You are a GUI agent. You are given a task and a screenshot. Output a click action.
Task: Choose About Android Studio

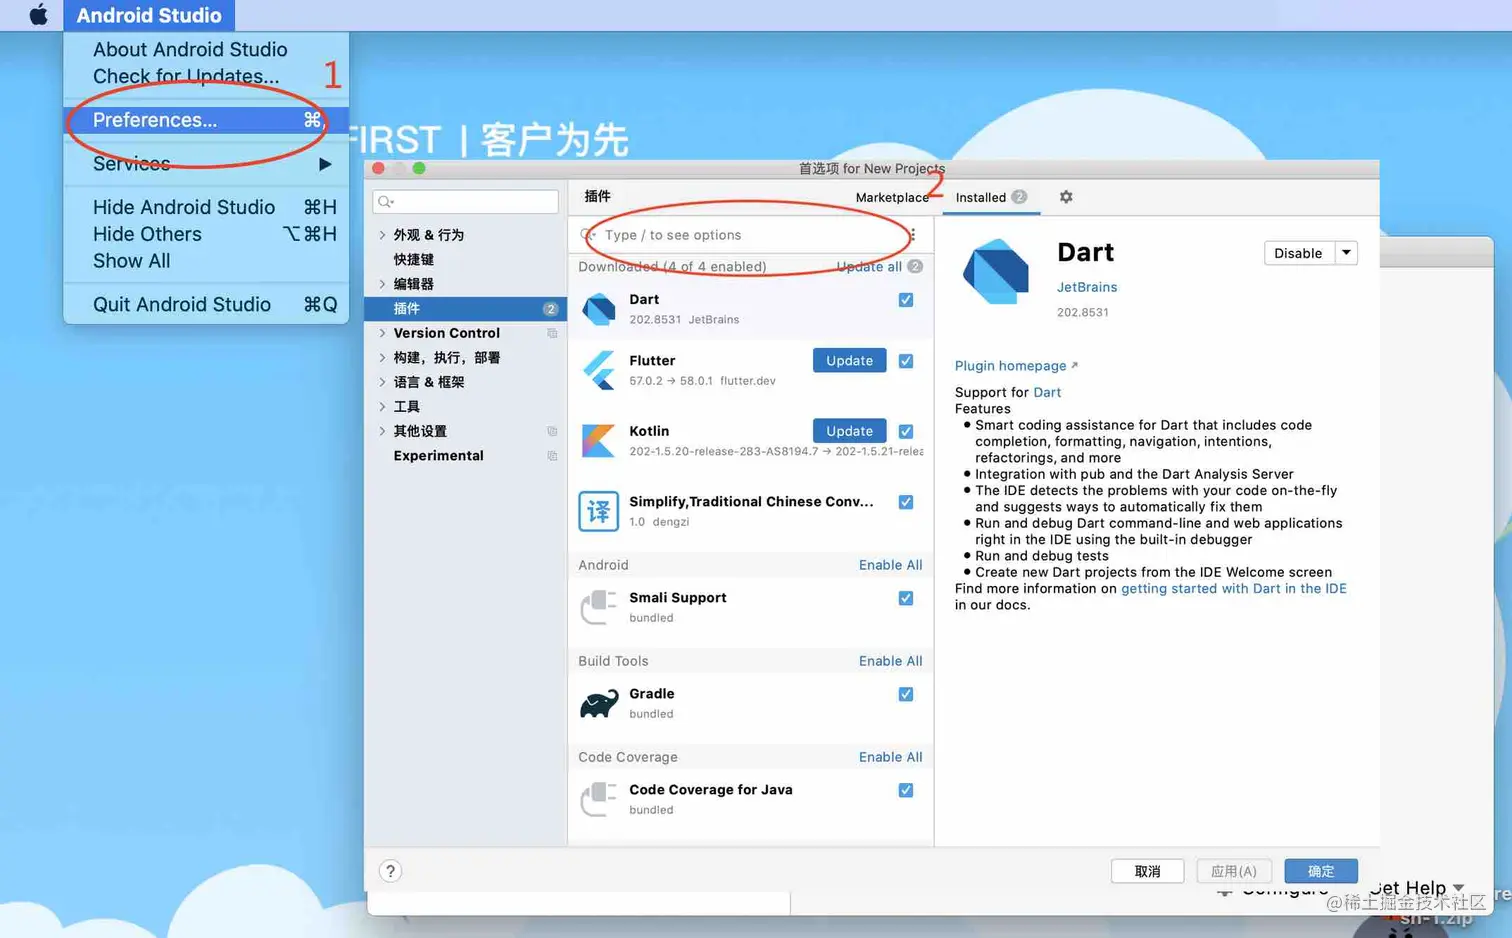pos(190,49)
